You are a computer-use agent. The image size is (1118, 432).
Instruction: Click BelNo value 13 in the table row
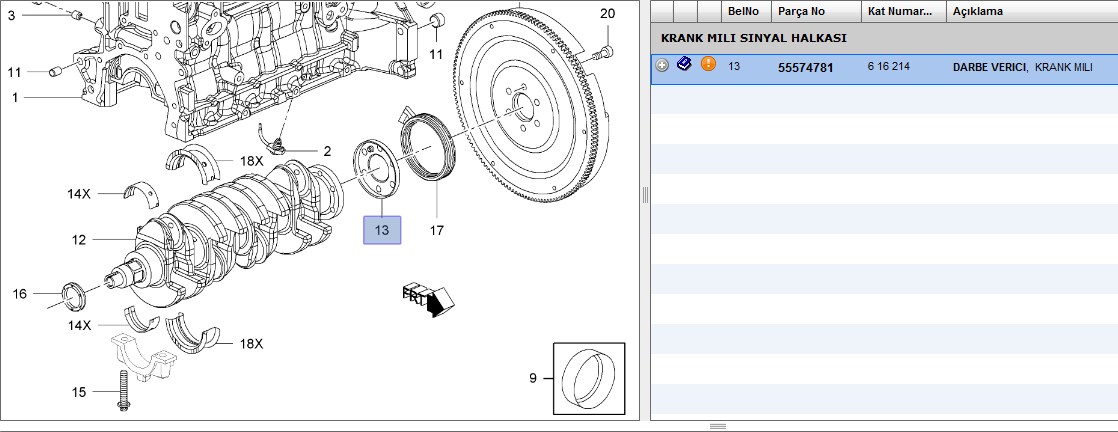pyautogui.click(x=734, y=66)
